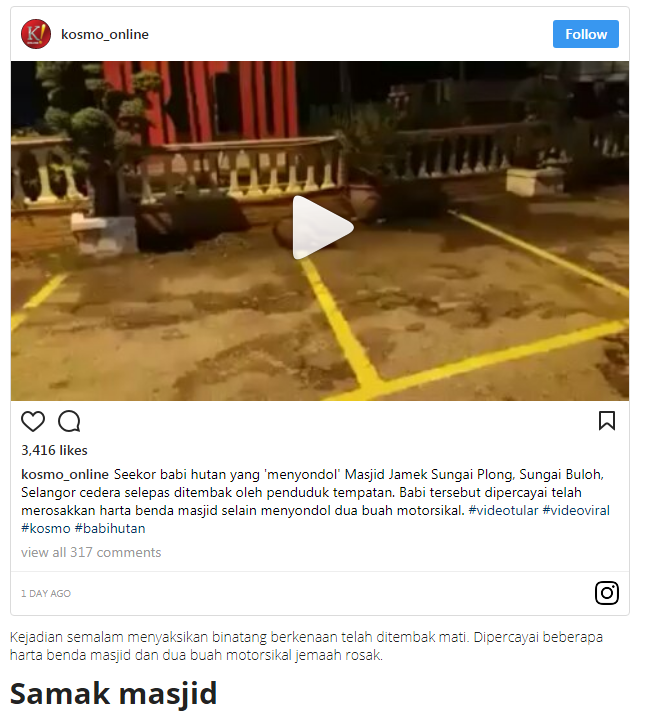Click the Samak masjid heading
This screenshot has height=713, width=667.
113,694
